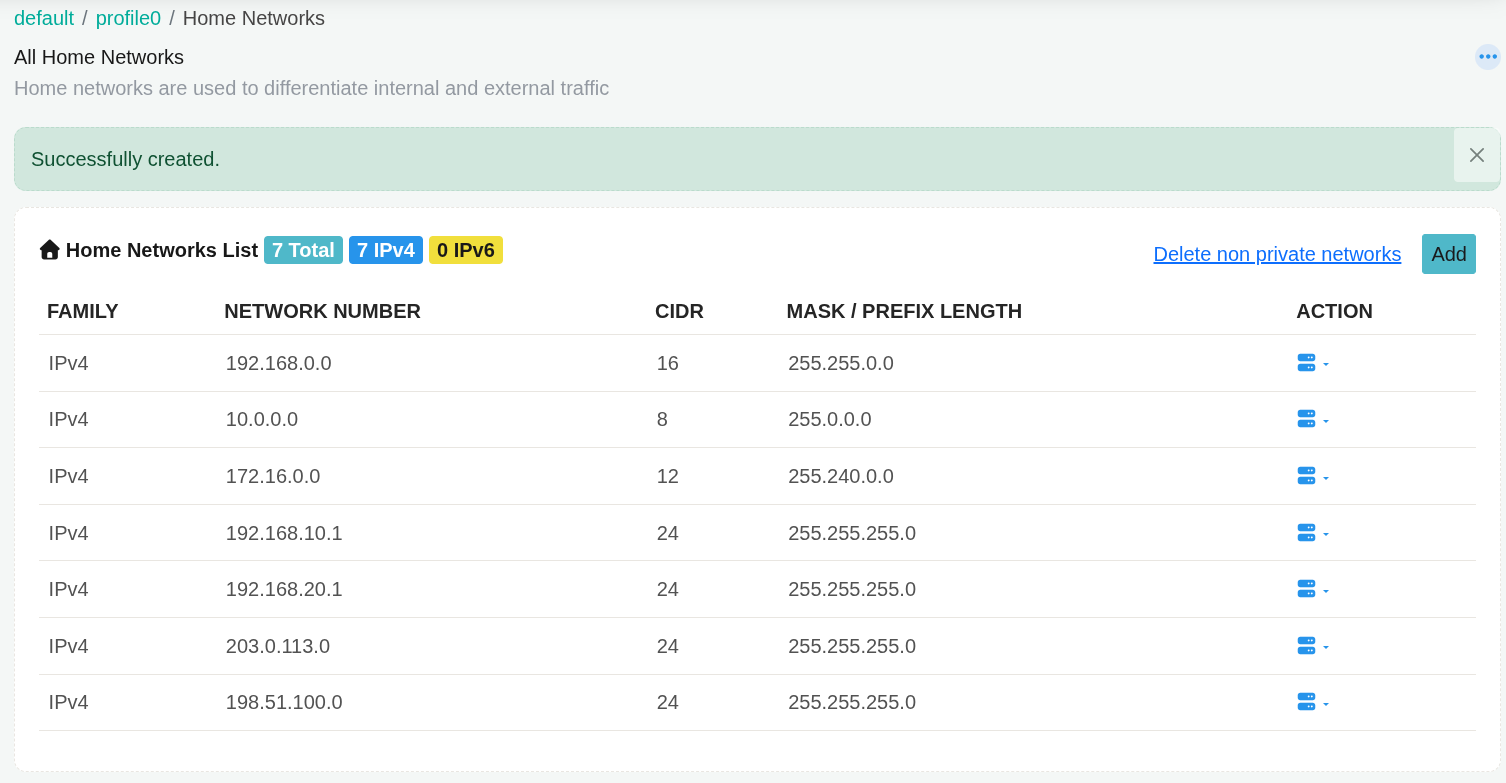Click the '7 IPv4' badge
Viewport: 1506px width, 783px height.
pyautogui.click(x=386, y=250)
